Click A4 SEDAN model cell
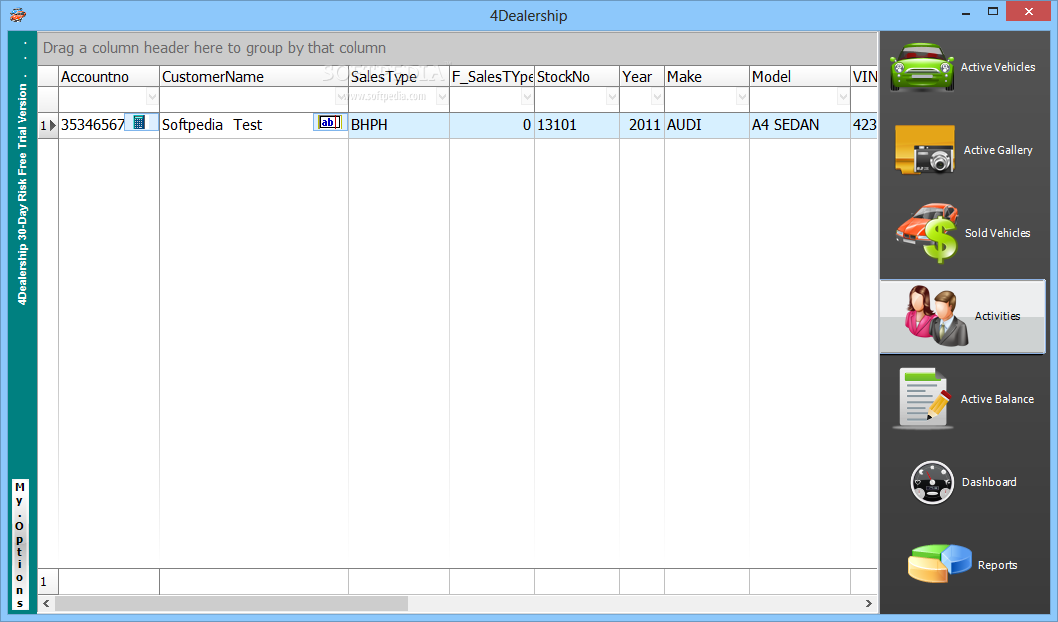1058x622 pixels. (x=800, y=125)
